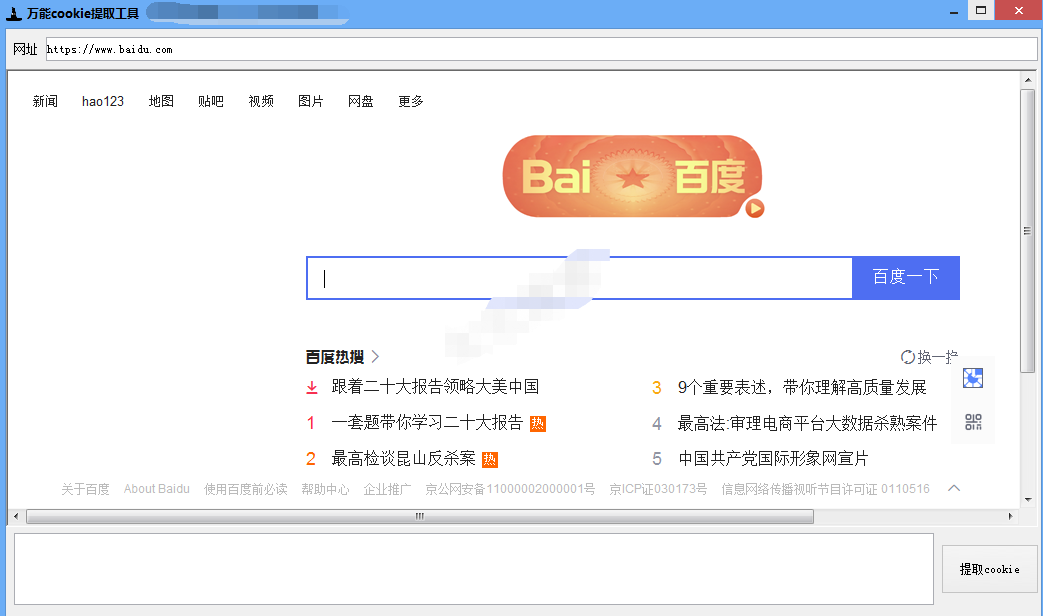Viewport: 1043px width, 616px height.
Task: Expand the 更多 navigation menu
Action: (x=410, y=101)
